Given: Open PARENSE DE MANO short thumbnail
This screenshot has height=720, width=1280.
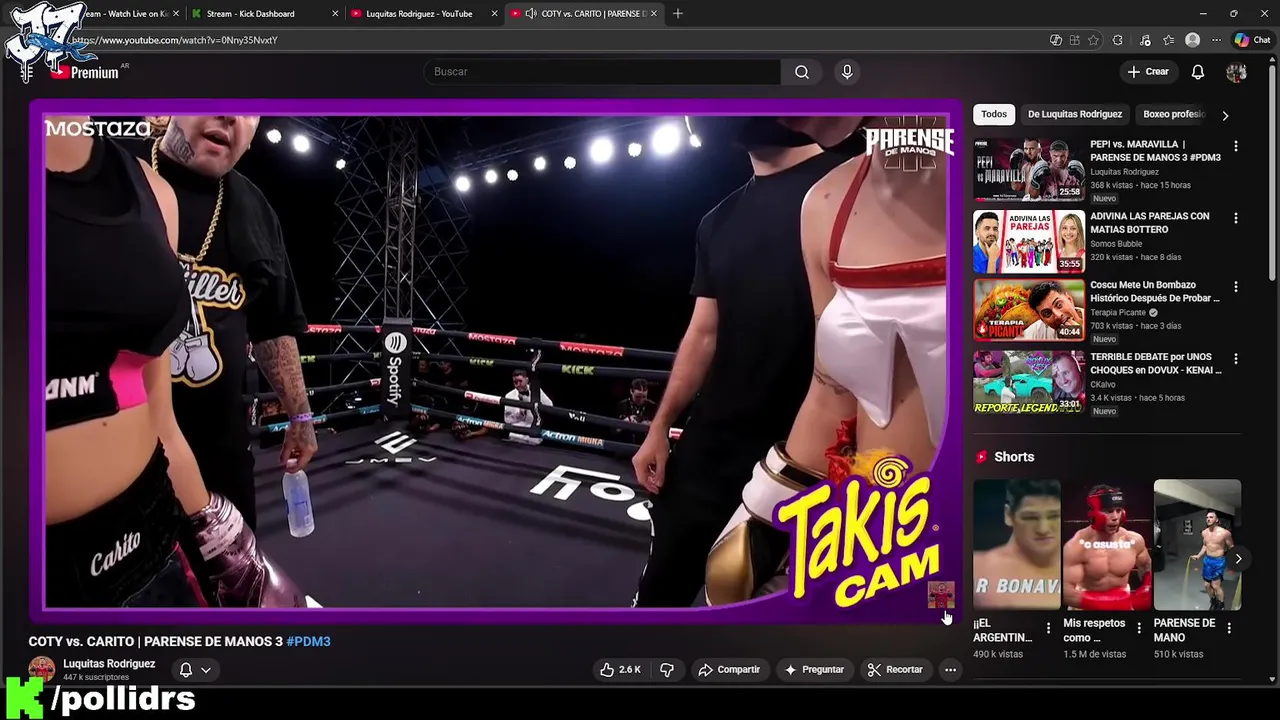Looking at the screenshot, I should (x=1197, y=545).
